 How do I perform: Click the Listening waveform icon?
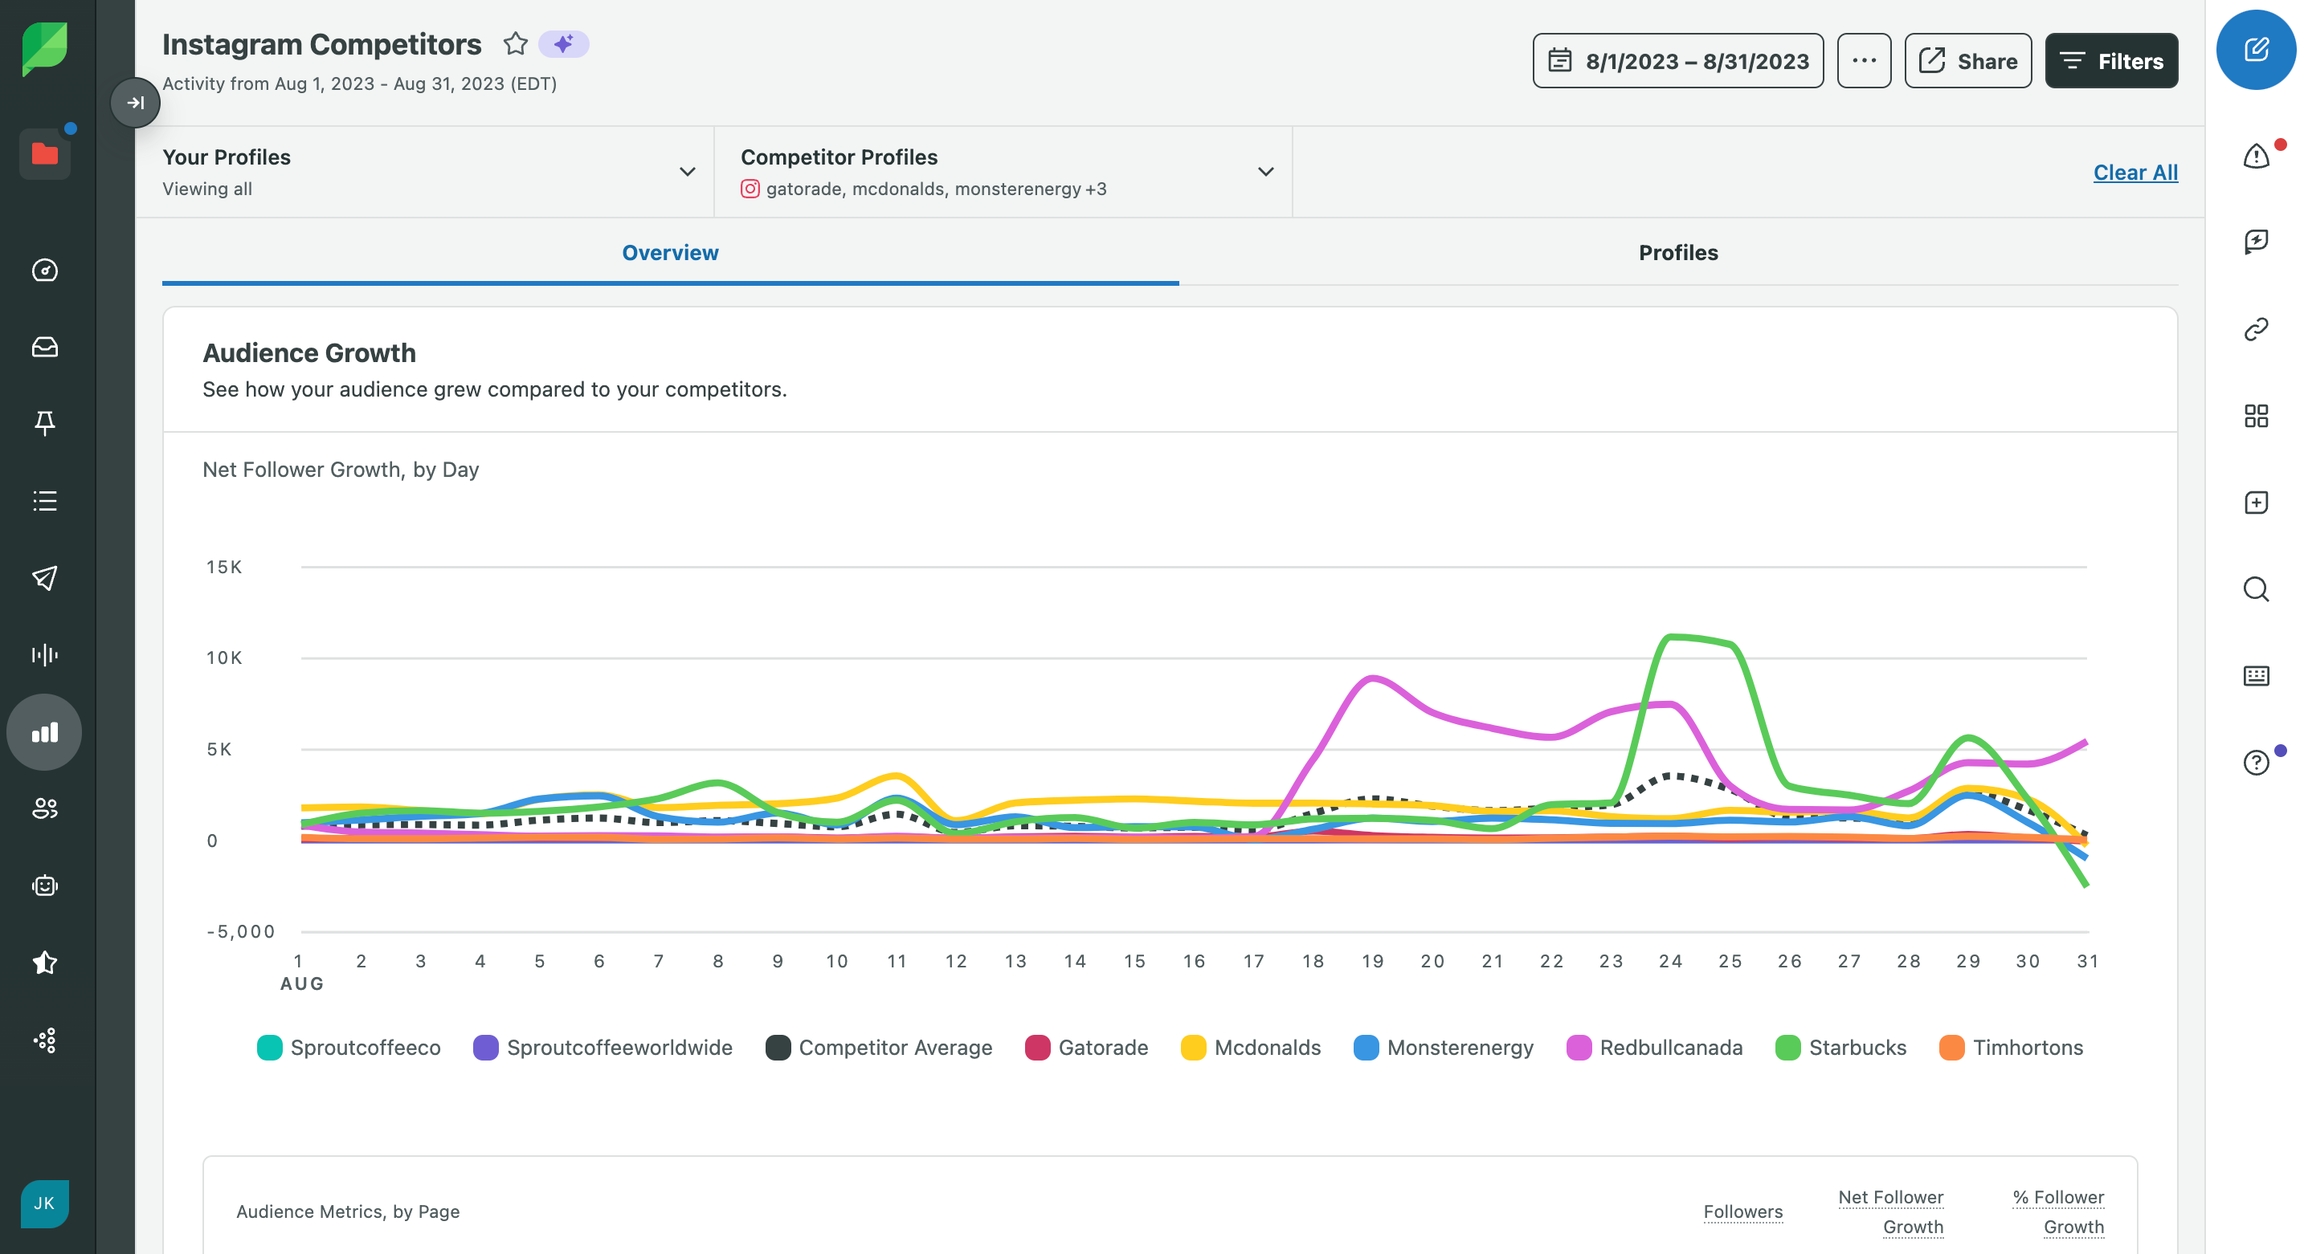click(45, 655)
